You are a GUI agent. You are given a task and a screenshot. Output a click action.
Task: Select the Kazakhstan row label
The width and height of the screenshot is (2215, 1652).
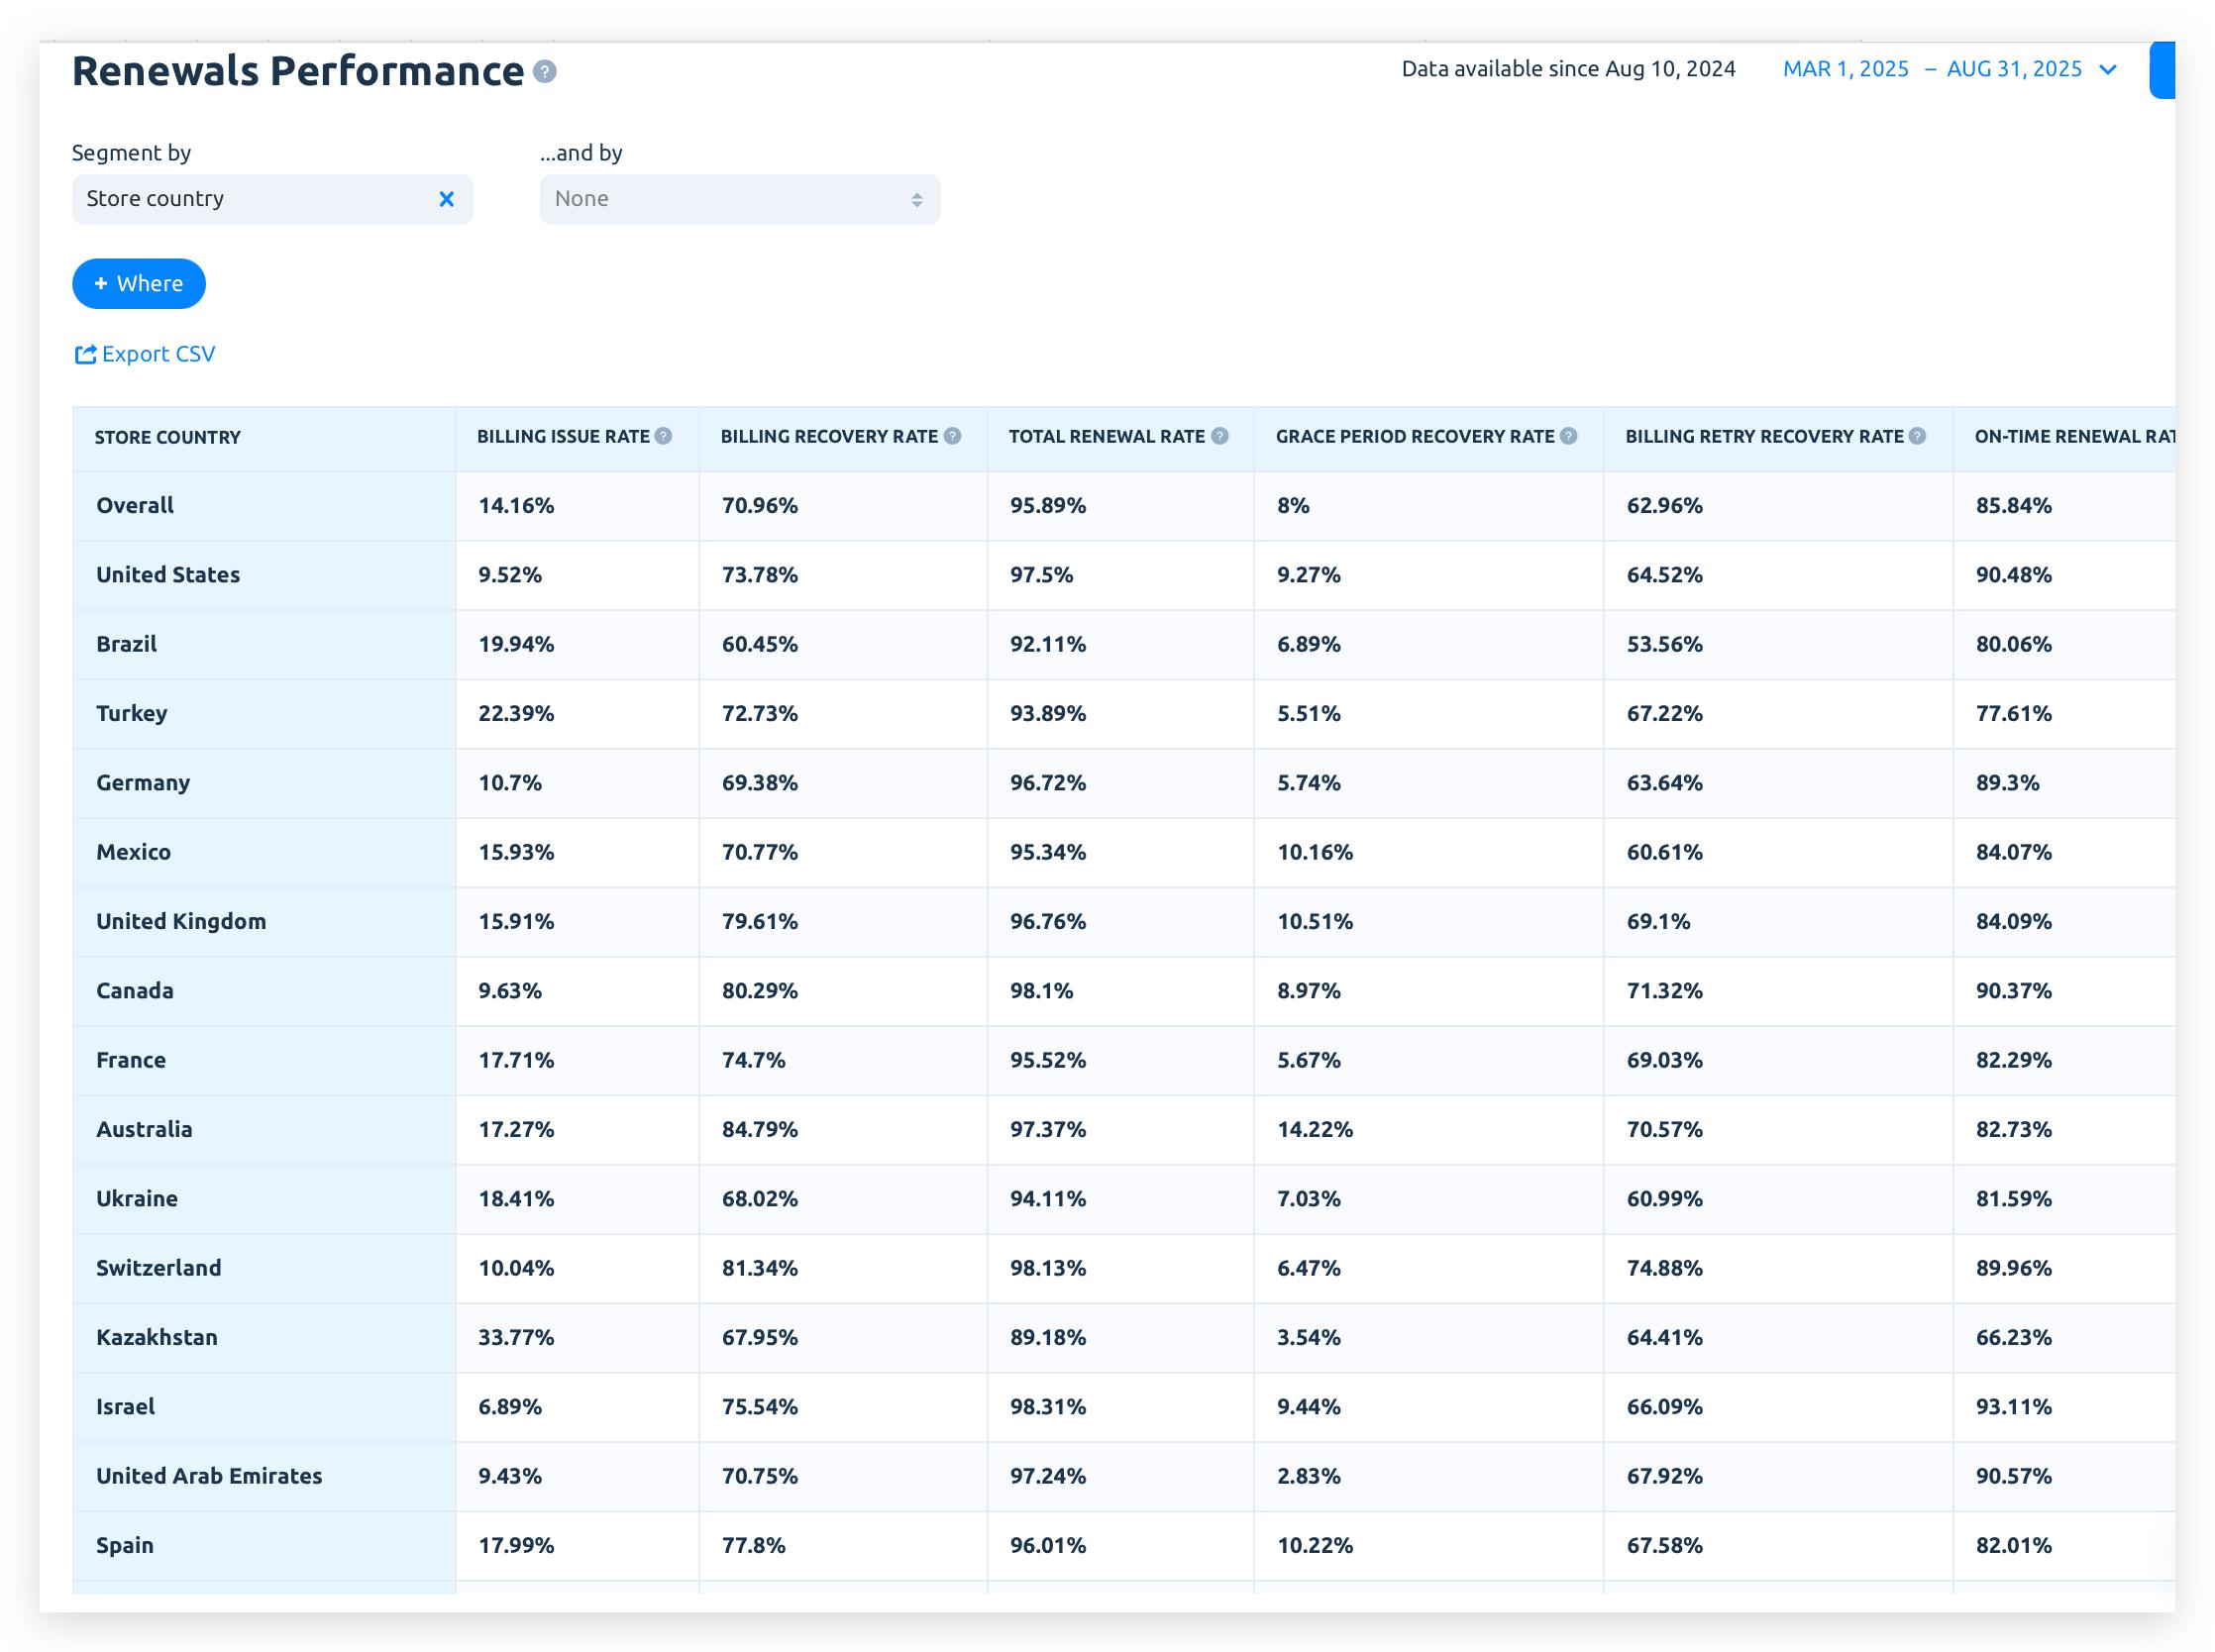pyautogui.click(x=156, y=1337)
